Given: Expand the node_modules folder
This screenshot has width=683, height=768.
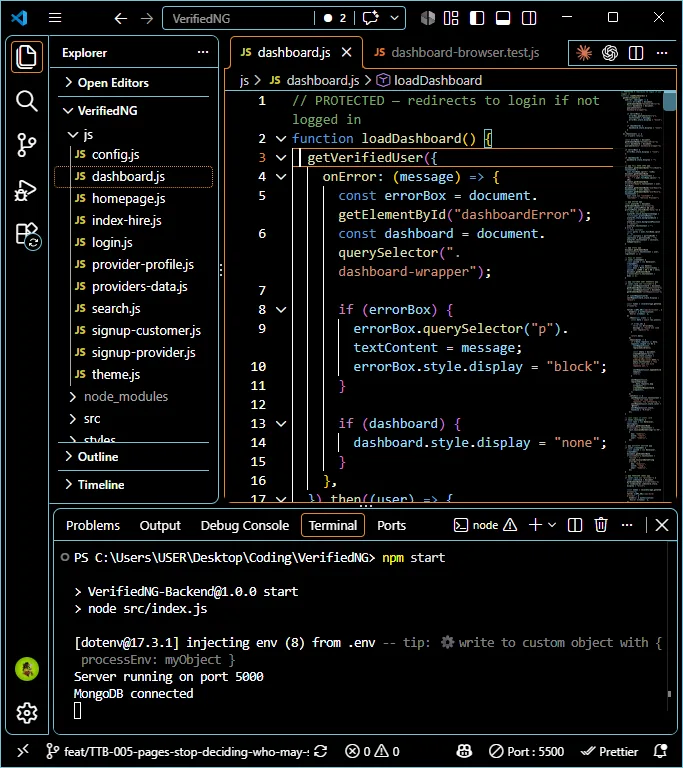Looking at the screenshot, I should [134, 397].
